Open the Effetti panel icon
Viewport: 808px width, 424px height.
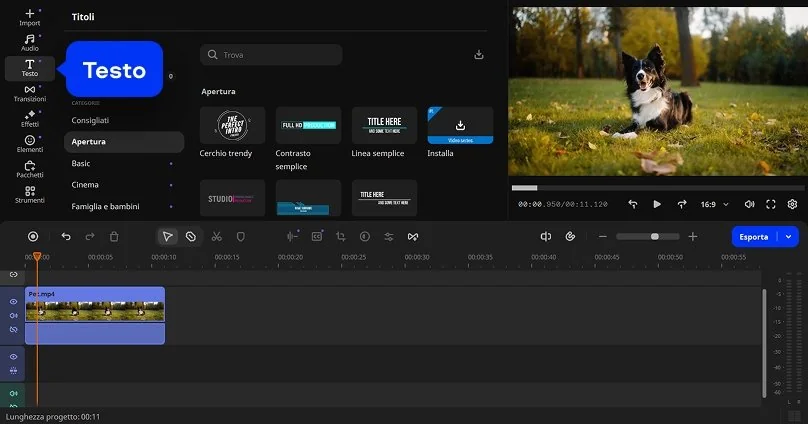[x=30, y=118]
